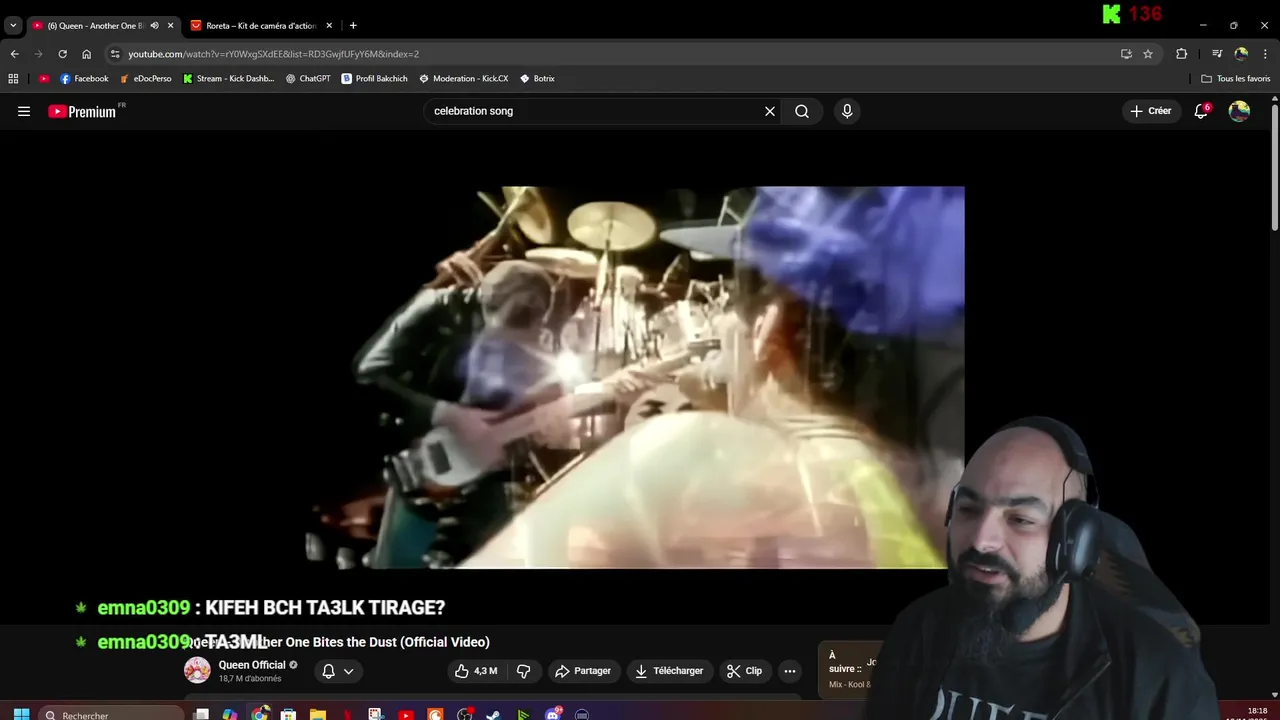
Task: Open the Moderation - Kick.CX bookmark
Action: 464,78
